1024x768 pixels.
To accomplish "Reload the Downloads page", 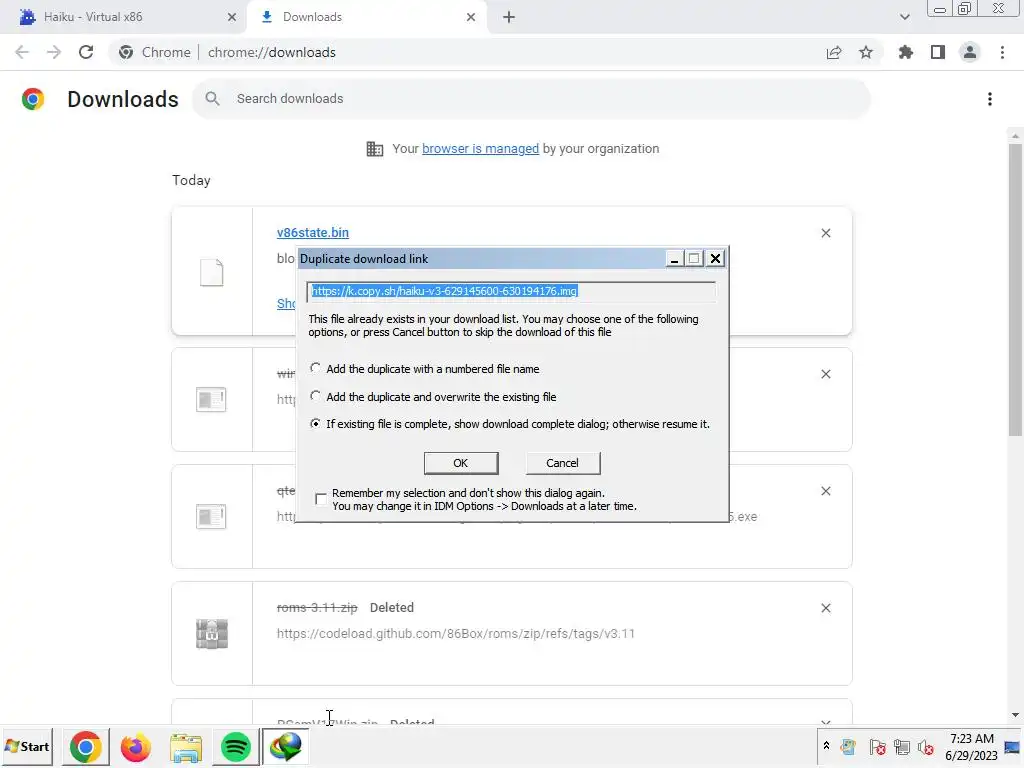I will pos(86,52).
